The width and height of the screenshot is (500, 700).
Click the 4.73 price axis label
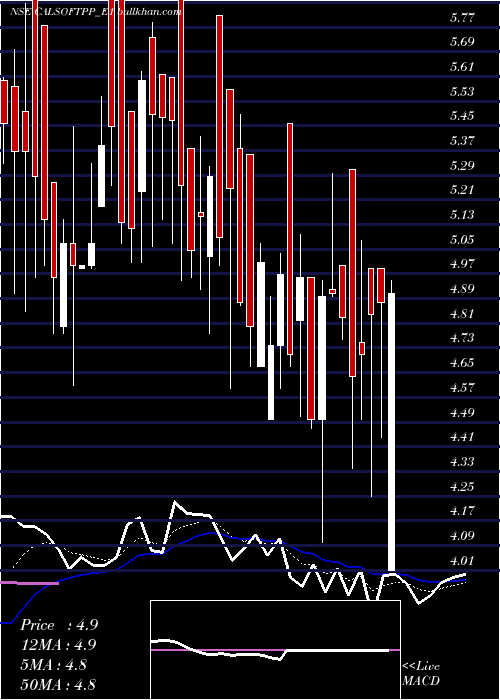pos(462,338)
